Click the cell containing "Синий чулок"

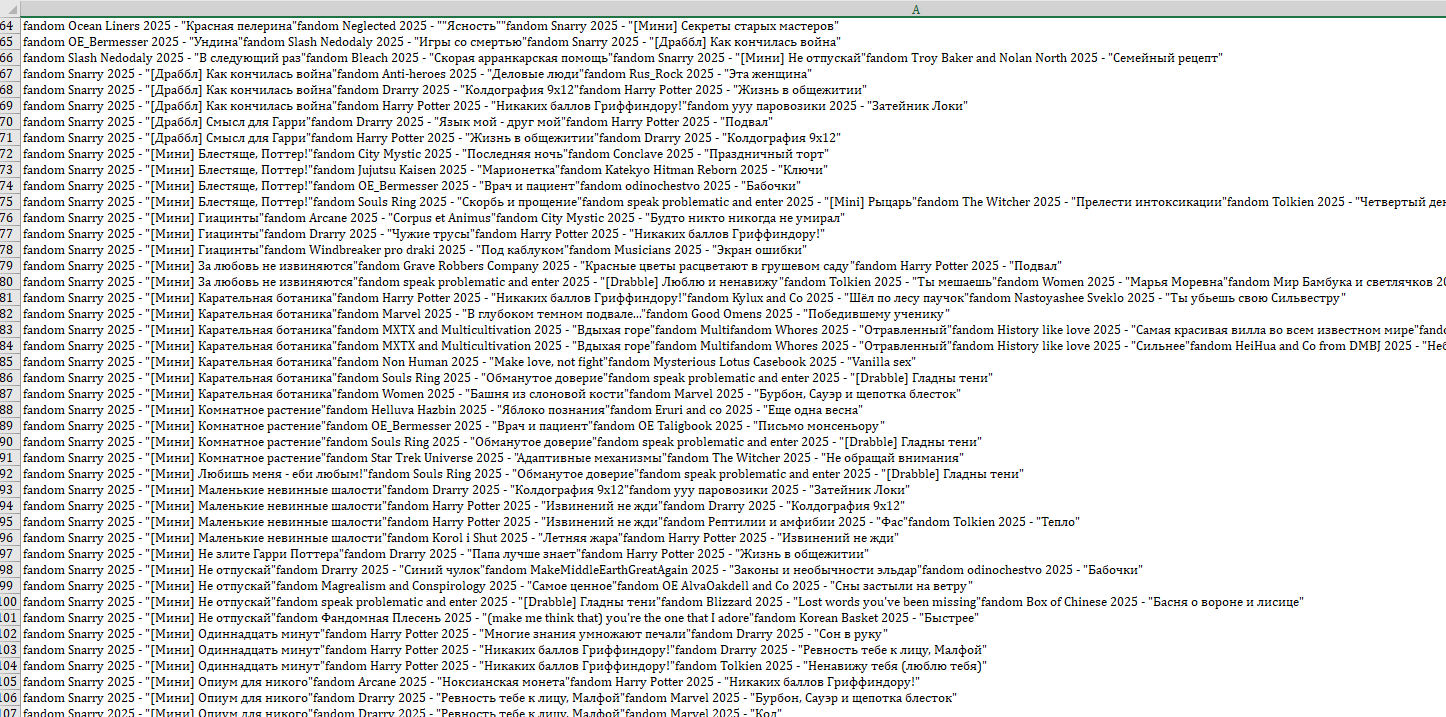(x=732, y=570)
